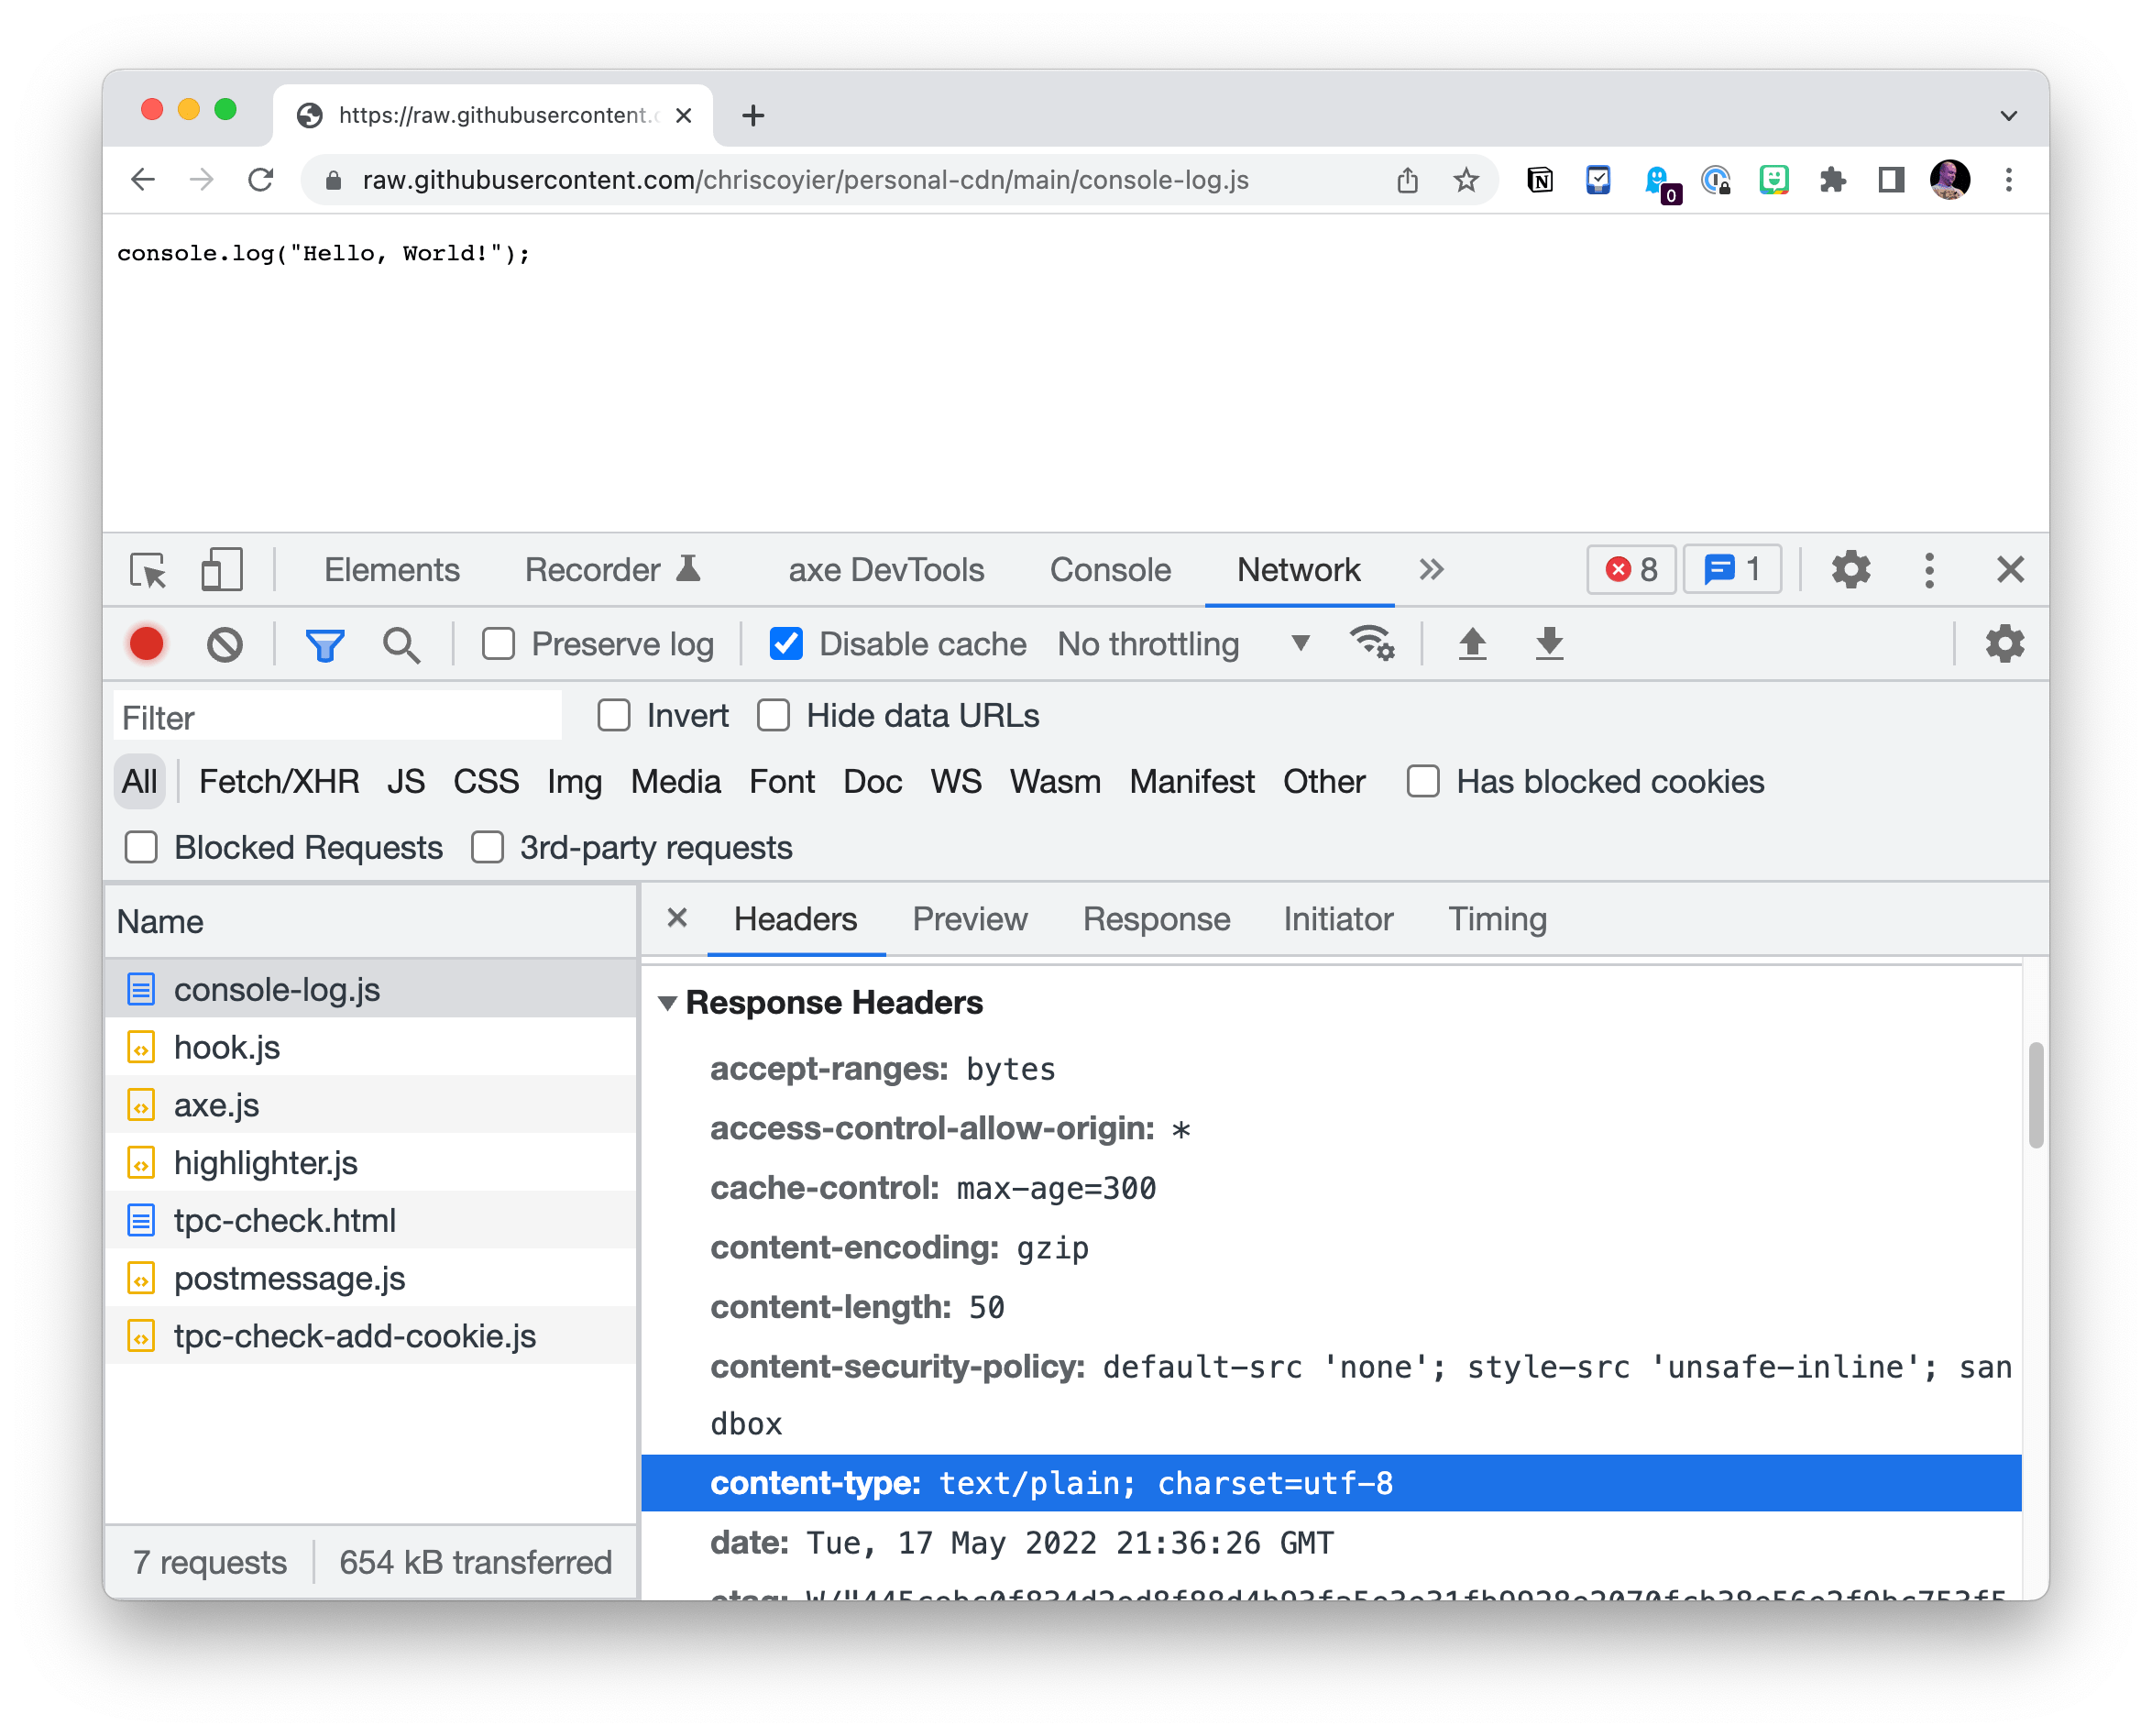Open network conditions wifi-gear icon
The height and width of the screenshot is (1736, 2152).
(x=1372, y=643)
